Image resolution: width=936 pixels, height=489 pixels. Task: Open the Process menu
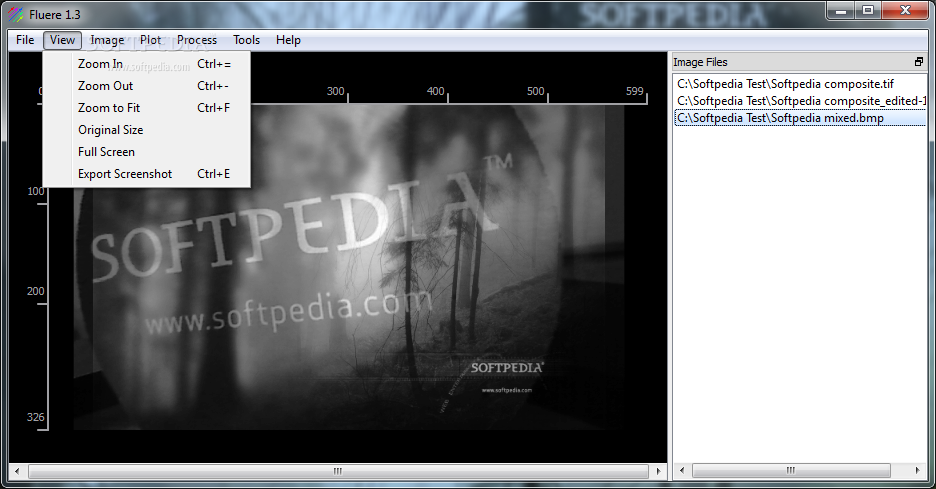click(x=197, y=40)
